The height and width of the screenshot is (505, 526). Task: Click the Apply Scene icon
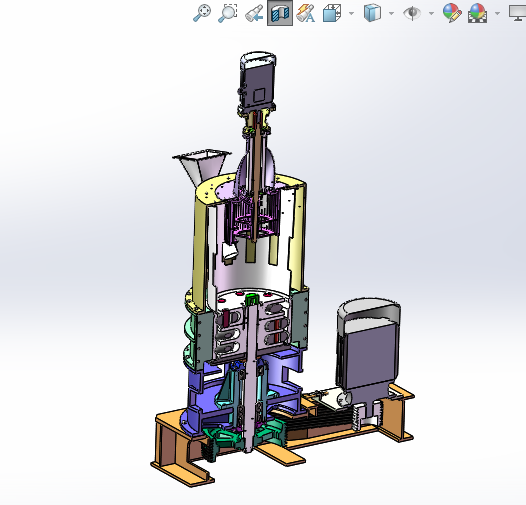click(x=477, y=13)
